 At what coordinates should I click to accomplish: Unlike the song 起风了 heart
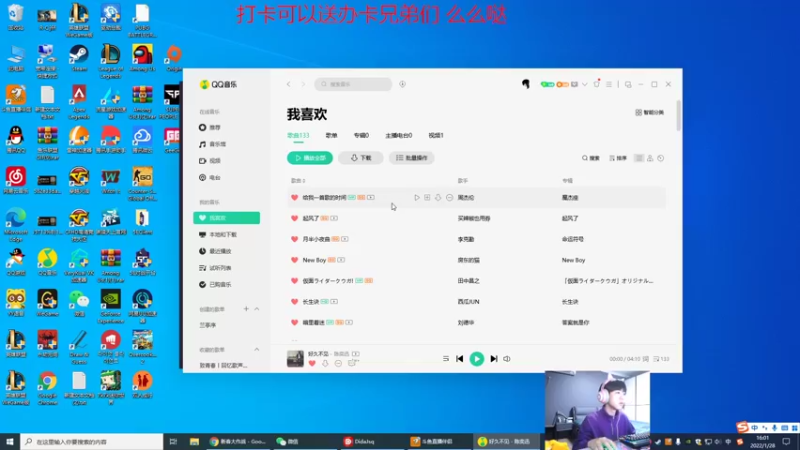pos(294,218)
